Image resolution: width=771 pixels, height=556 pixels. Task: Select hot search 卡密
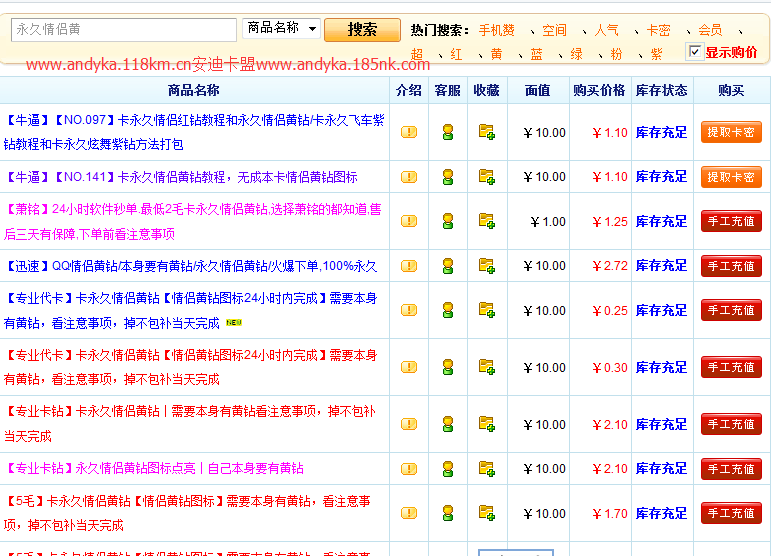pyautogui.click(x=658, y=30)
